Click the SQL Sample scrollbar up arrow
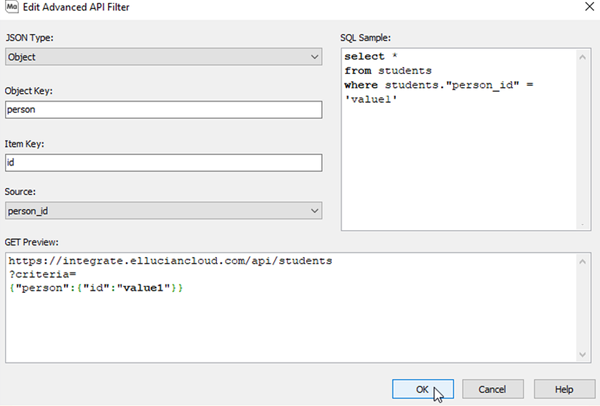The image size is (600, 406). 582,57
